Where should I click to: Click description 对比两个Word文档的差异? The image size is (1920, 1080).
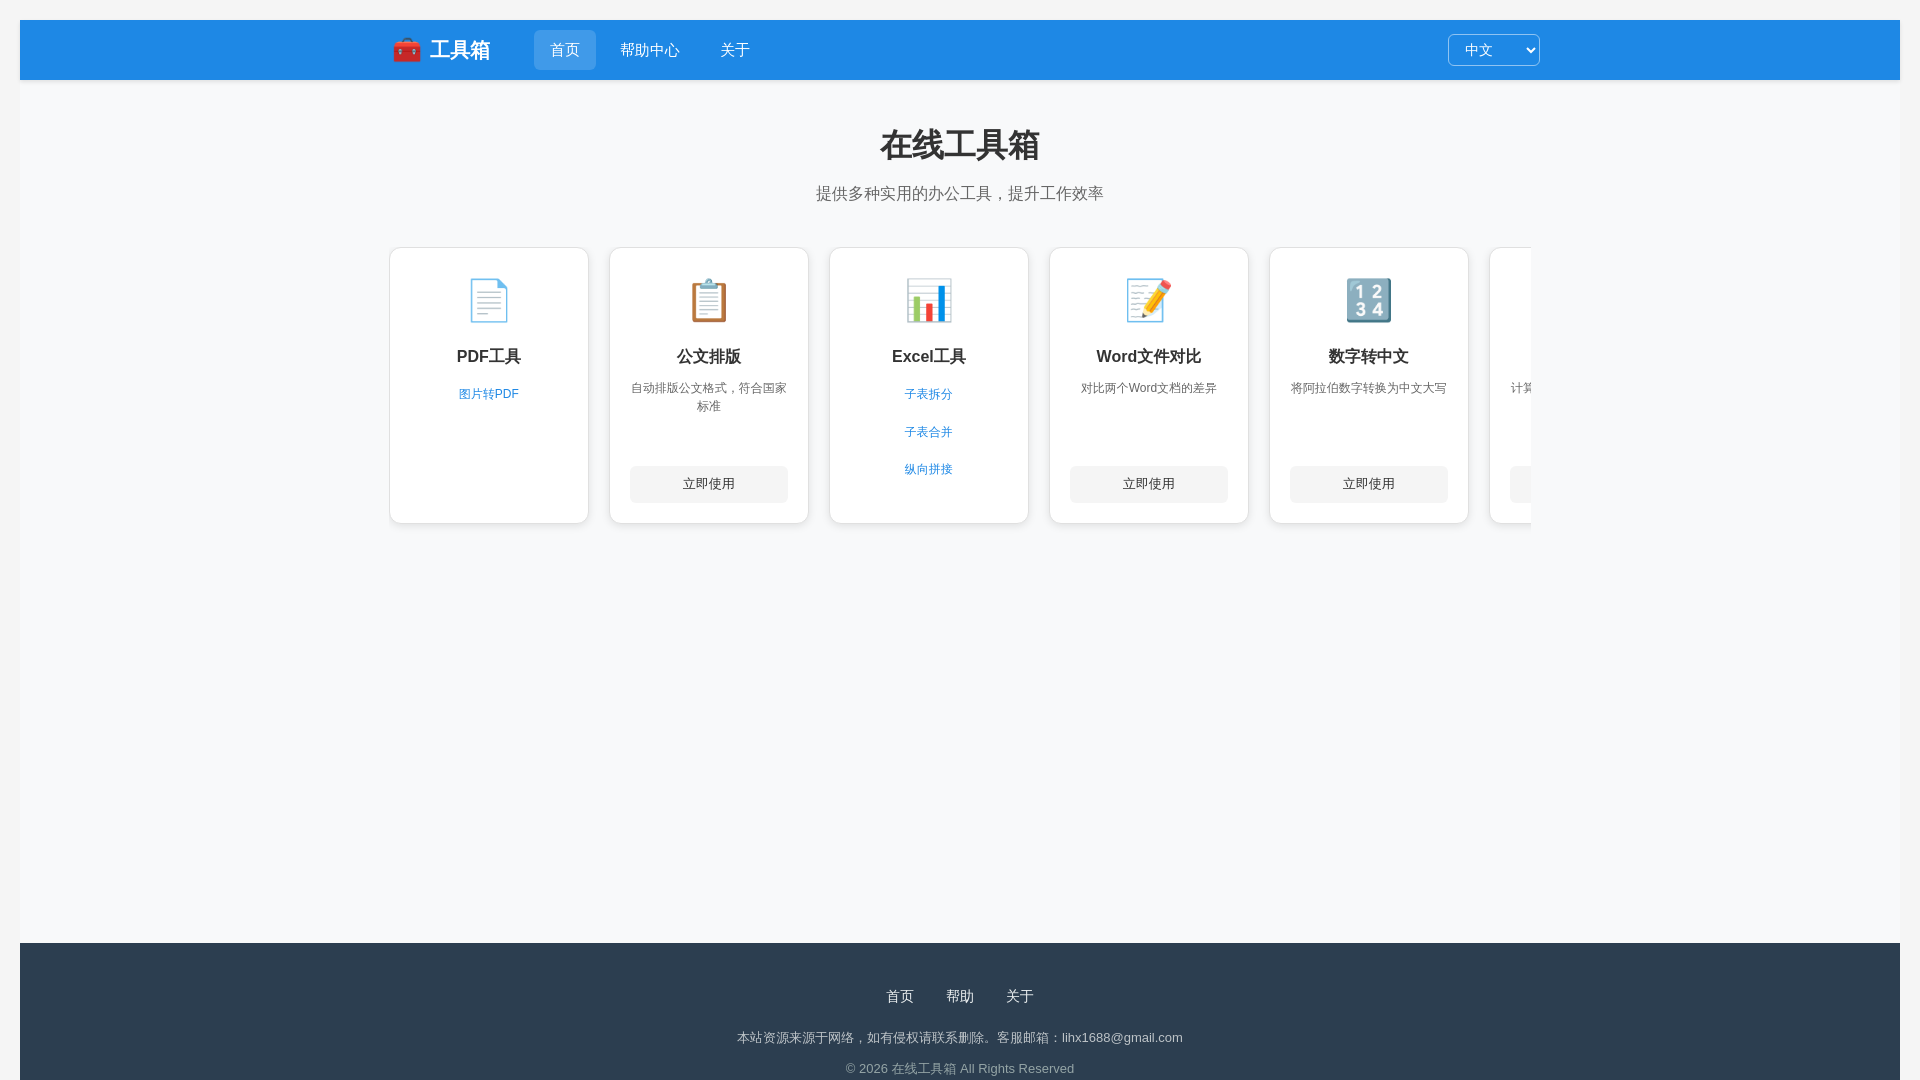click(x=1149, y=388)
